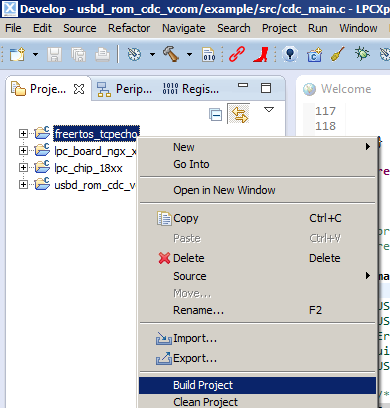The image size is (390, 408).
Task: Open the Search menu
Action: click(234, 28)
